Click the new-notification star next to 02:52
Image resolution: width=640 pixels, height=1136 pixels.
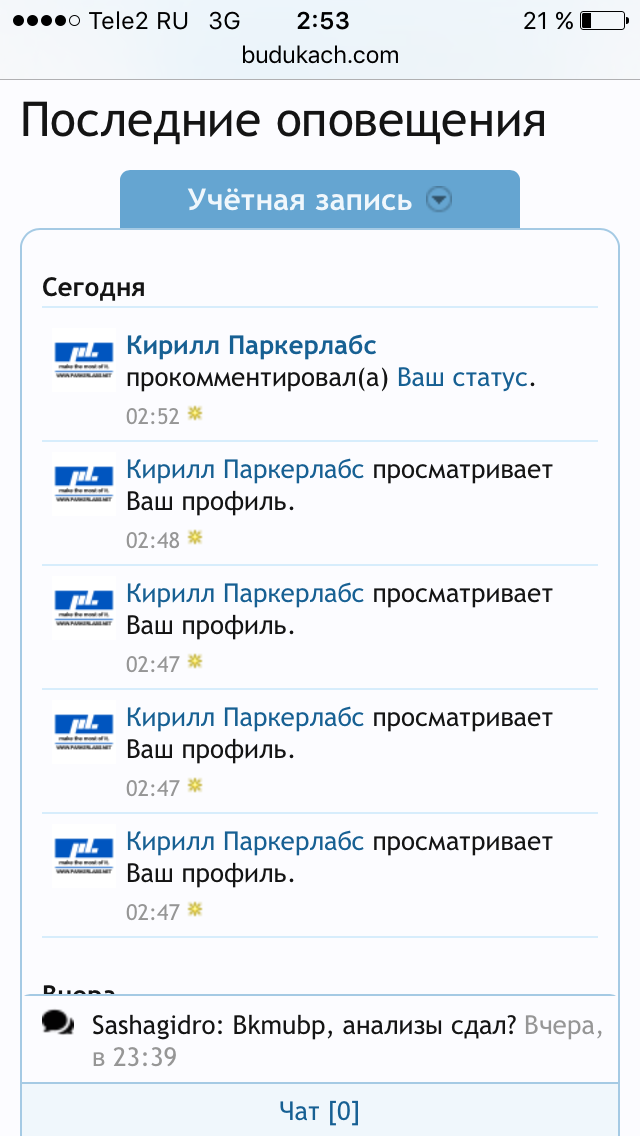pos(195,414)
